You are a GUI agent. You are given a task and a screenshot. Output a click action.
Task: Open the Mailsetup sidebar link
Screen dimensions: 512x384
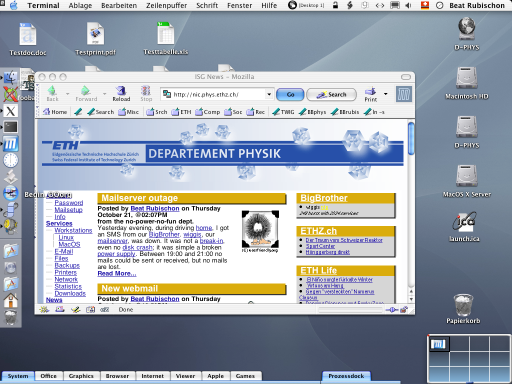coord(68,210)
